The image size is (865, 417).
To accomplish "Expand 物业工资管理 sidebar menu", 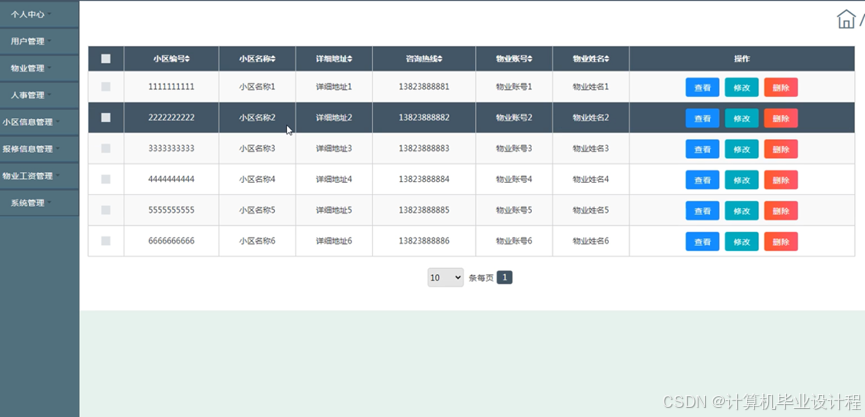I will (x=39, y=176).
